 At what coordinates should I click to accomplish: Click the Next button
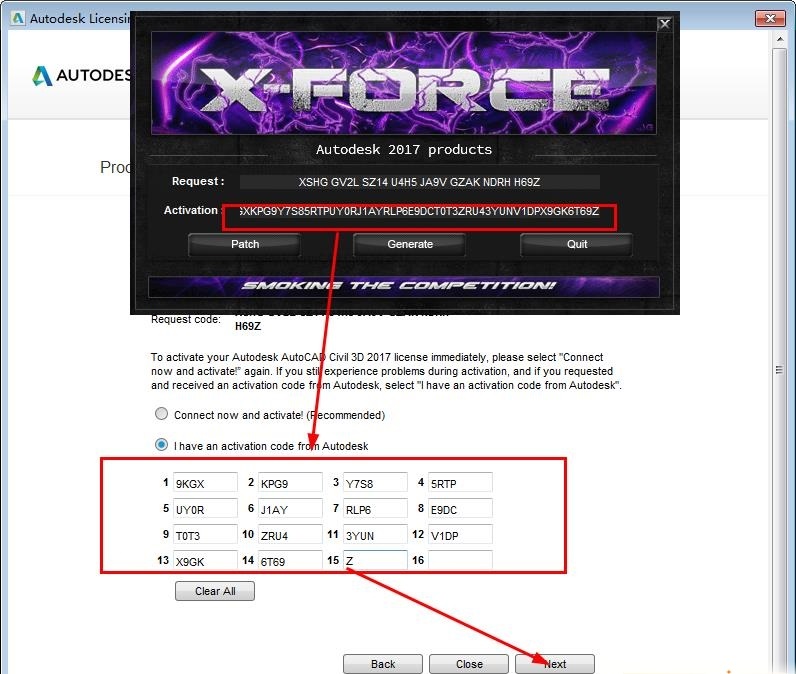coord(555,664)
